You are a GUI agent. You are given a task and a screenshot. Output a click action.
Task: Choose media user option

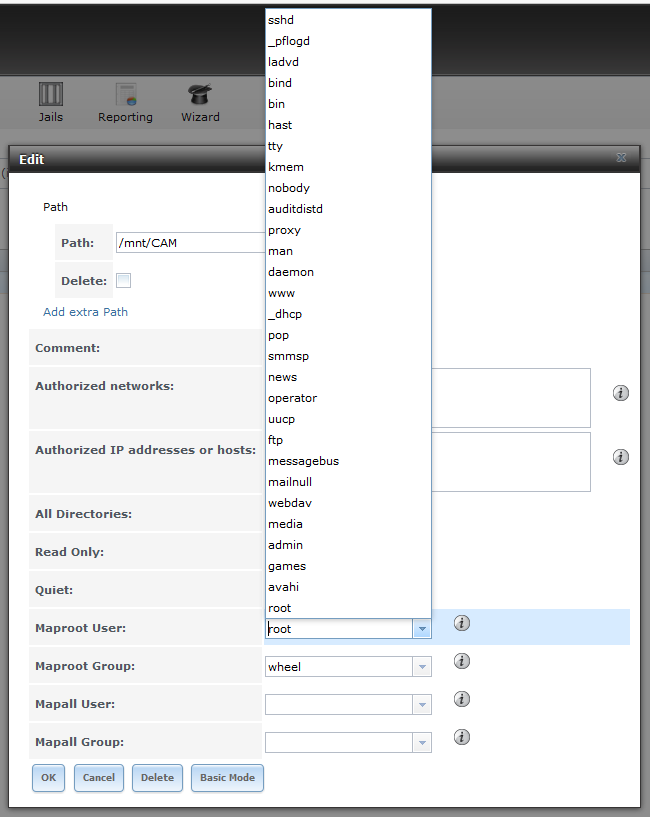(348, 524)
